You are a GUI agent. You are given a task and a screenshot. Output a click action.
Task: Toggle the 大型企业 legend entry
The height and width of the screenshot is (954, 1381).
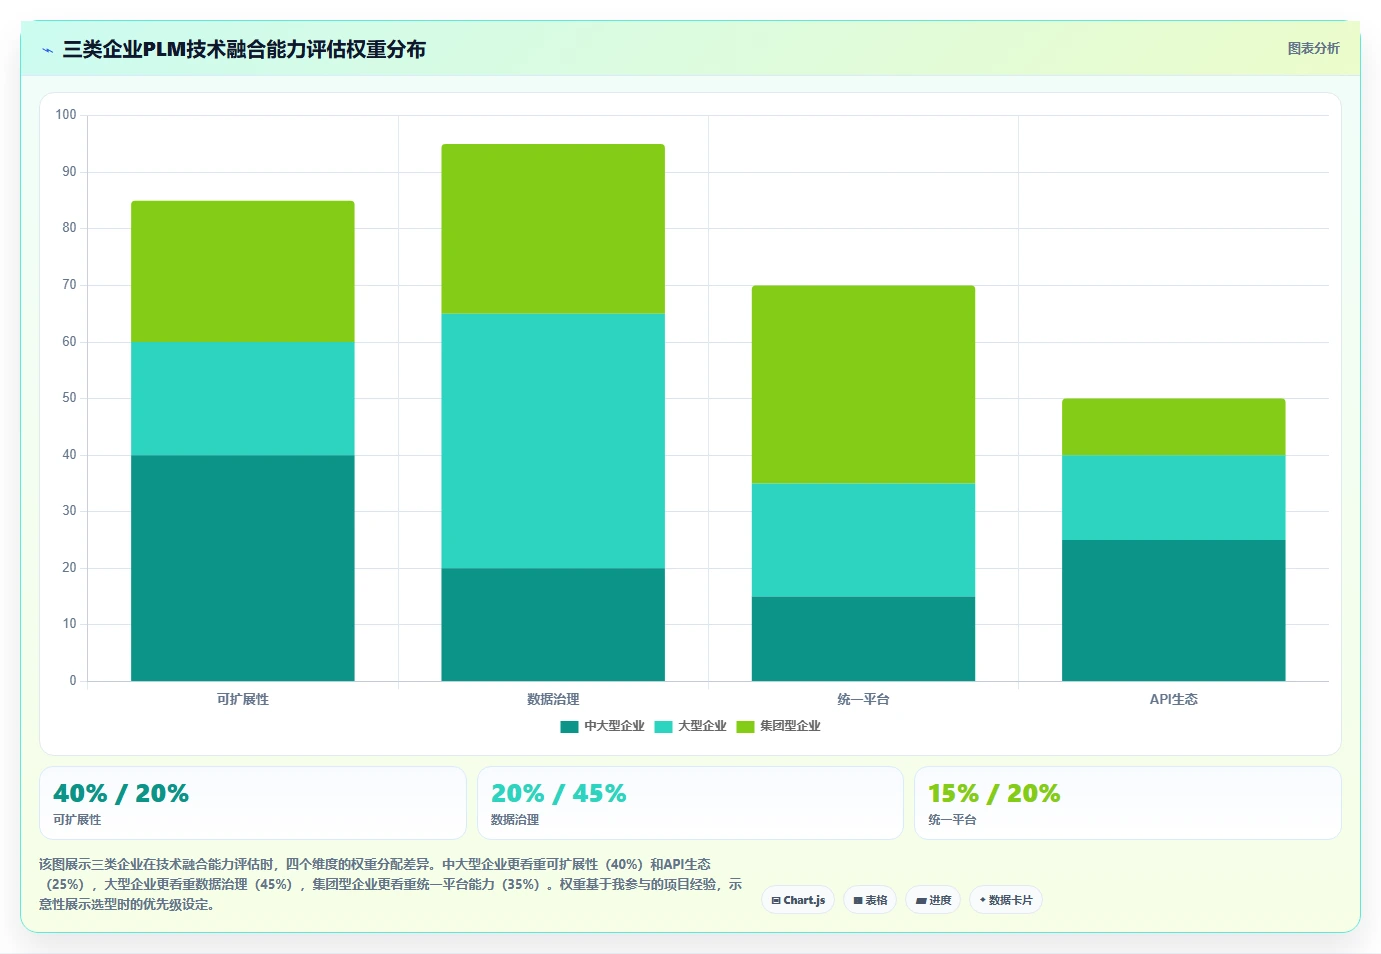coord(690,726)
